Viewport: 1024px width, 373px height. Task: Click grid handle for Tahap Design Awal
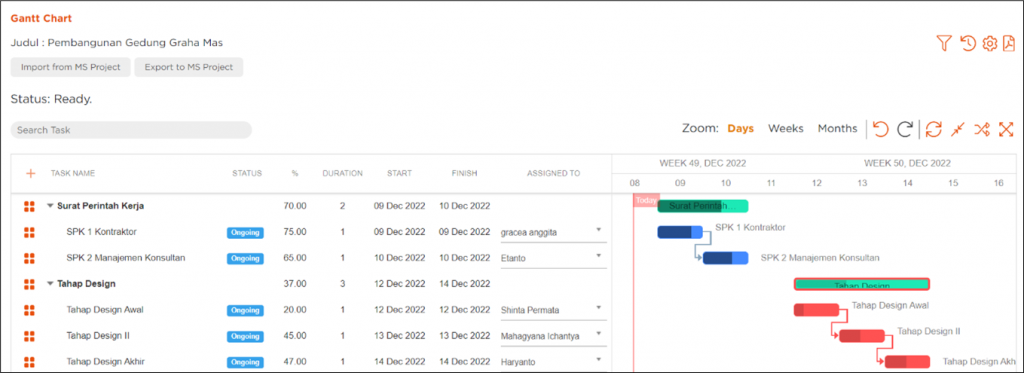tap(29, 310)
